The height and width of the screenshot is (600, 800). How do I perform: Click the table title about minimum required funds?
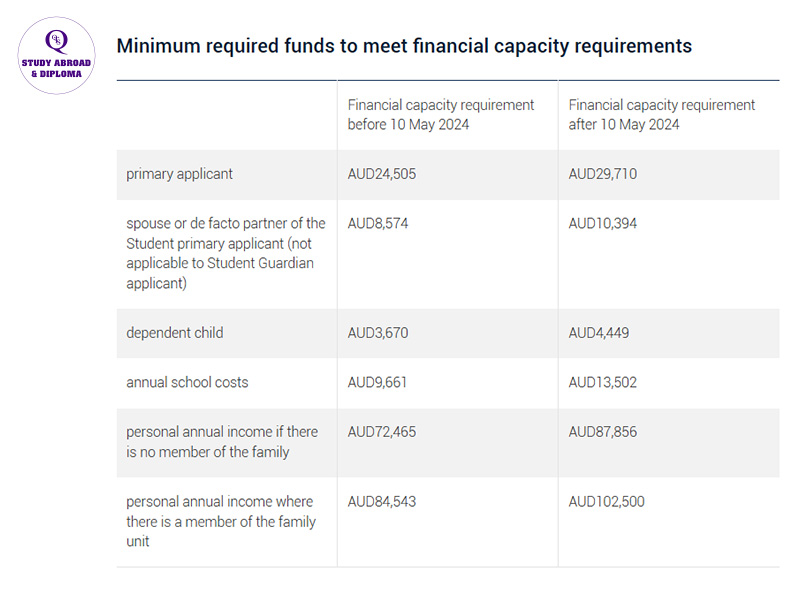pos(404,46)
